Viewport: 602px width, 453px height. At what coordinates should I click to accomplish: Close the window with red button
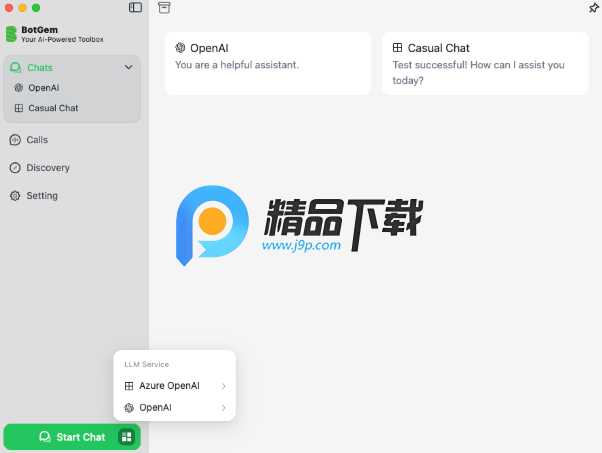click(9, 8)
